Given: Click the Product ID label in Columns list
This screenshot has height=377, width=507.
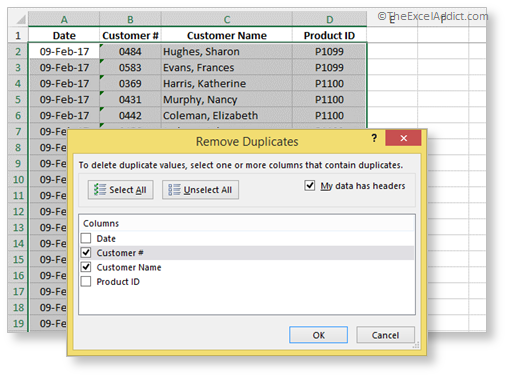Looking at the screenshot, I should click(118, 282).
